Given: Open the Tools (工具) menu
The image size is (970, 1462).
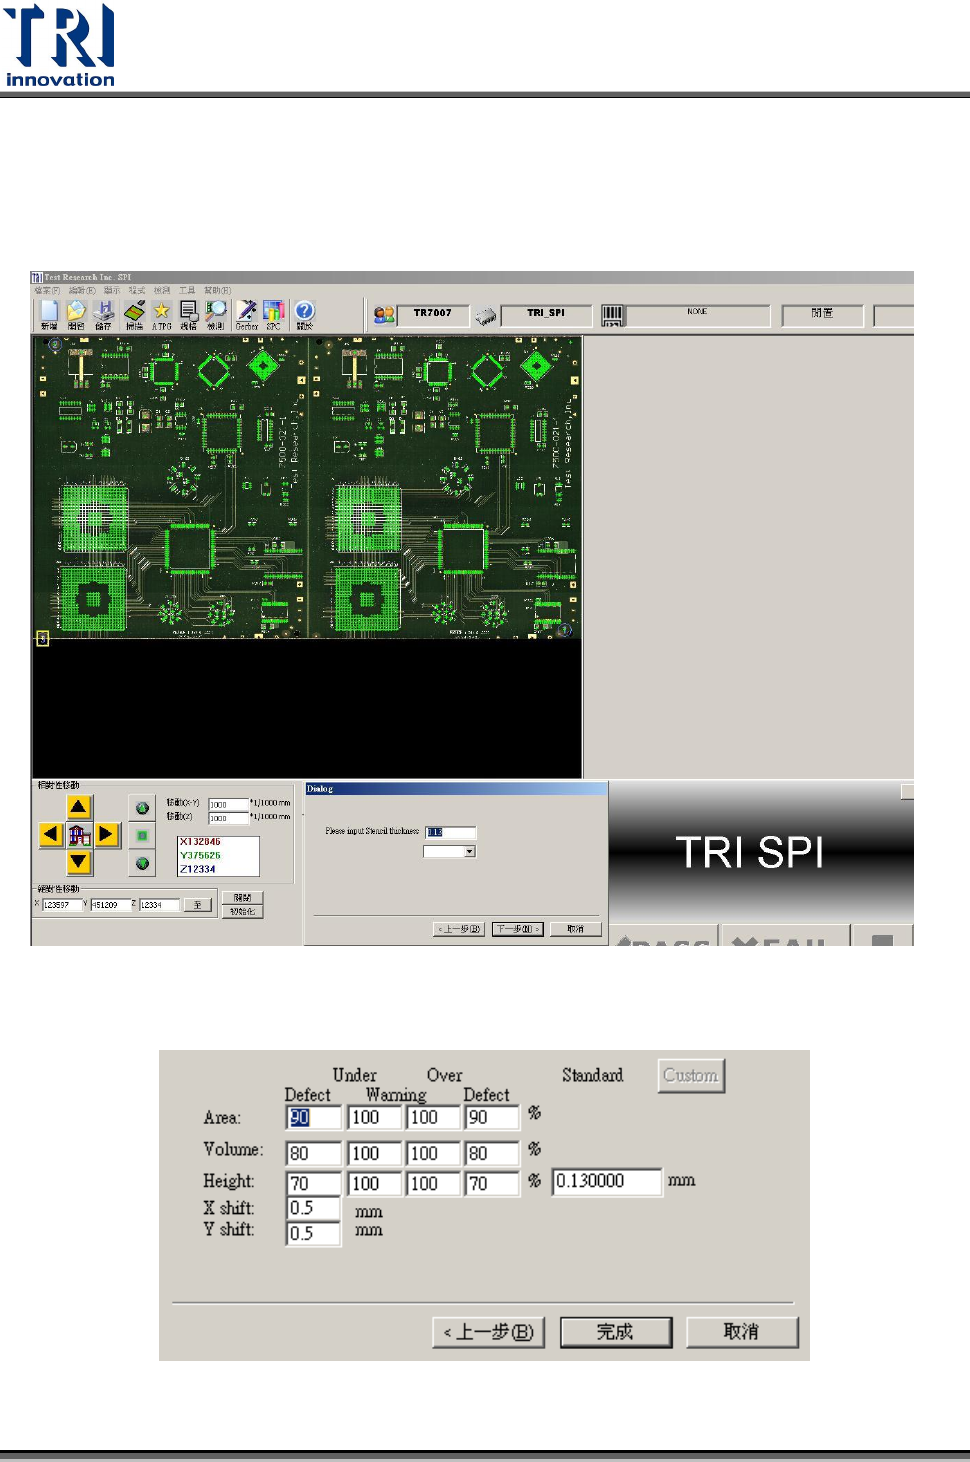Looking at the screenshot, I should (x=187, y=290).
